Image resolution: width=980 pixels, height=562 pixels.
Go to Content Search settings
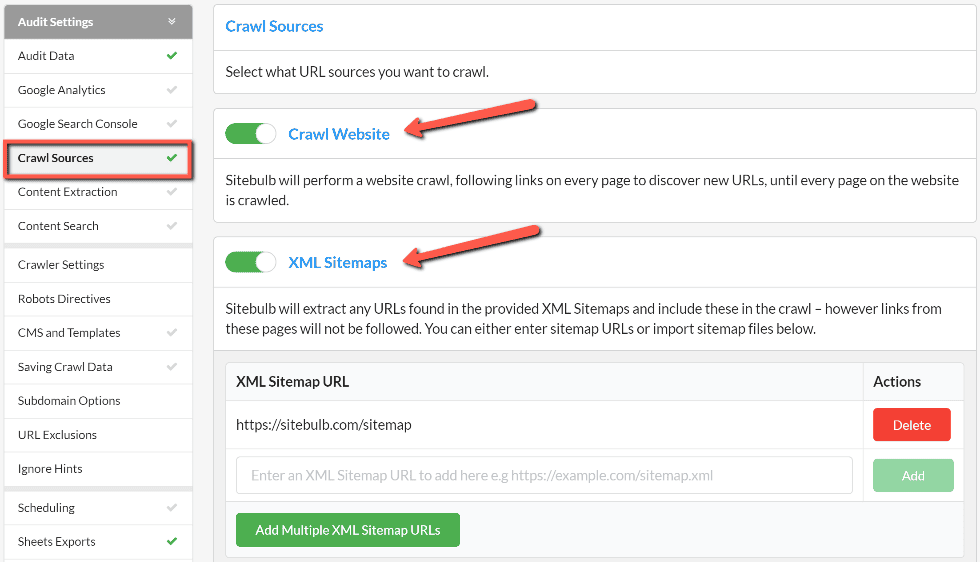(98, 226)
